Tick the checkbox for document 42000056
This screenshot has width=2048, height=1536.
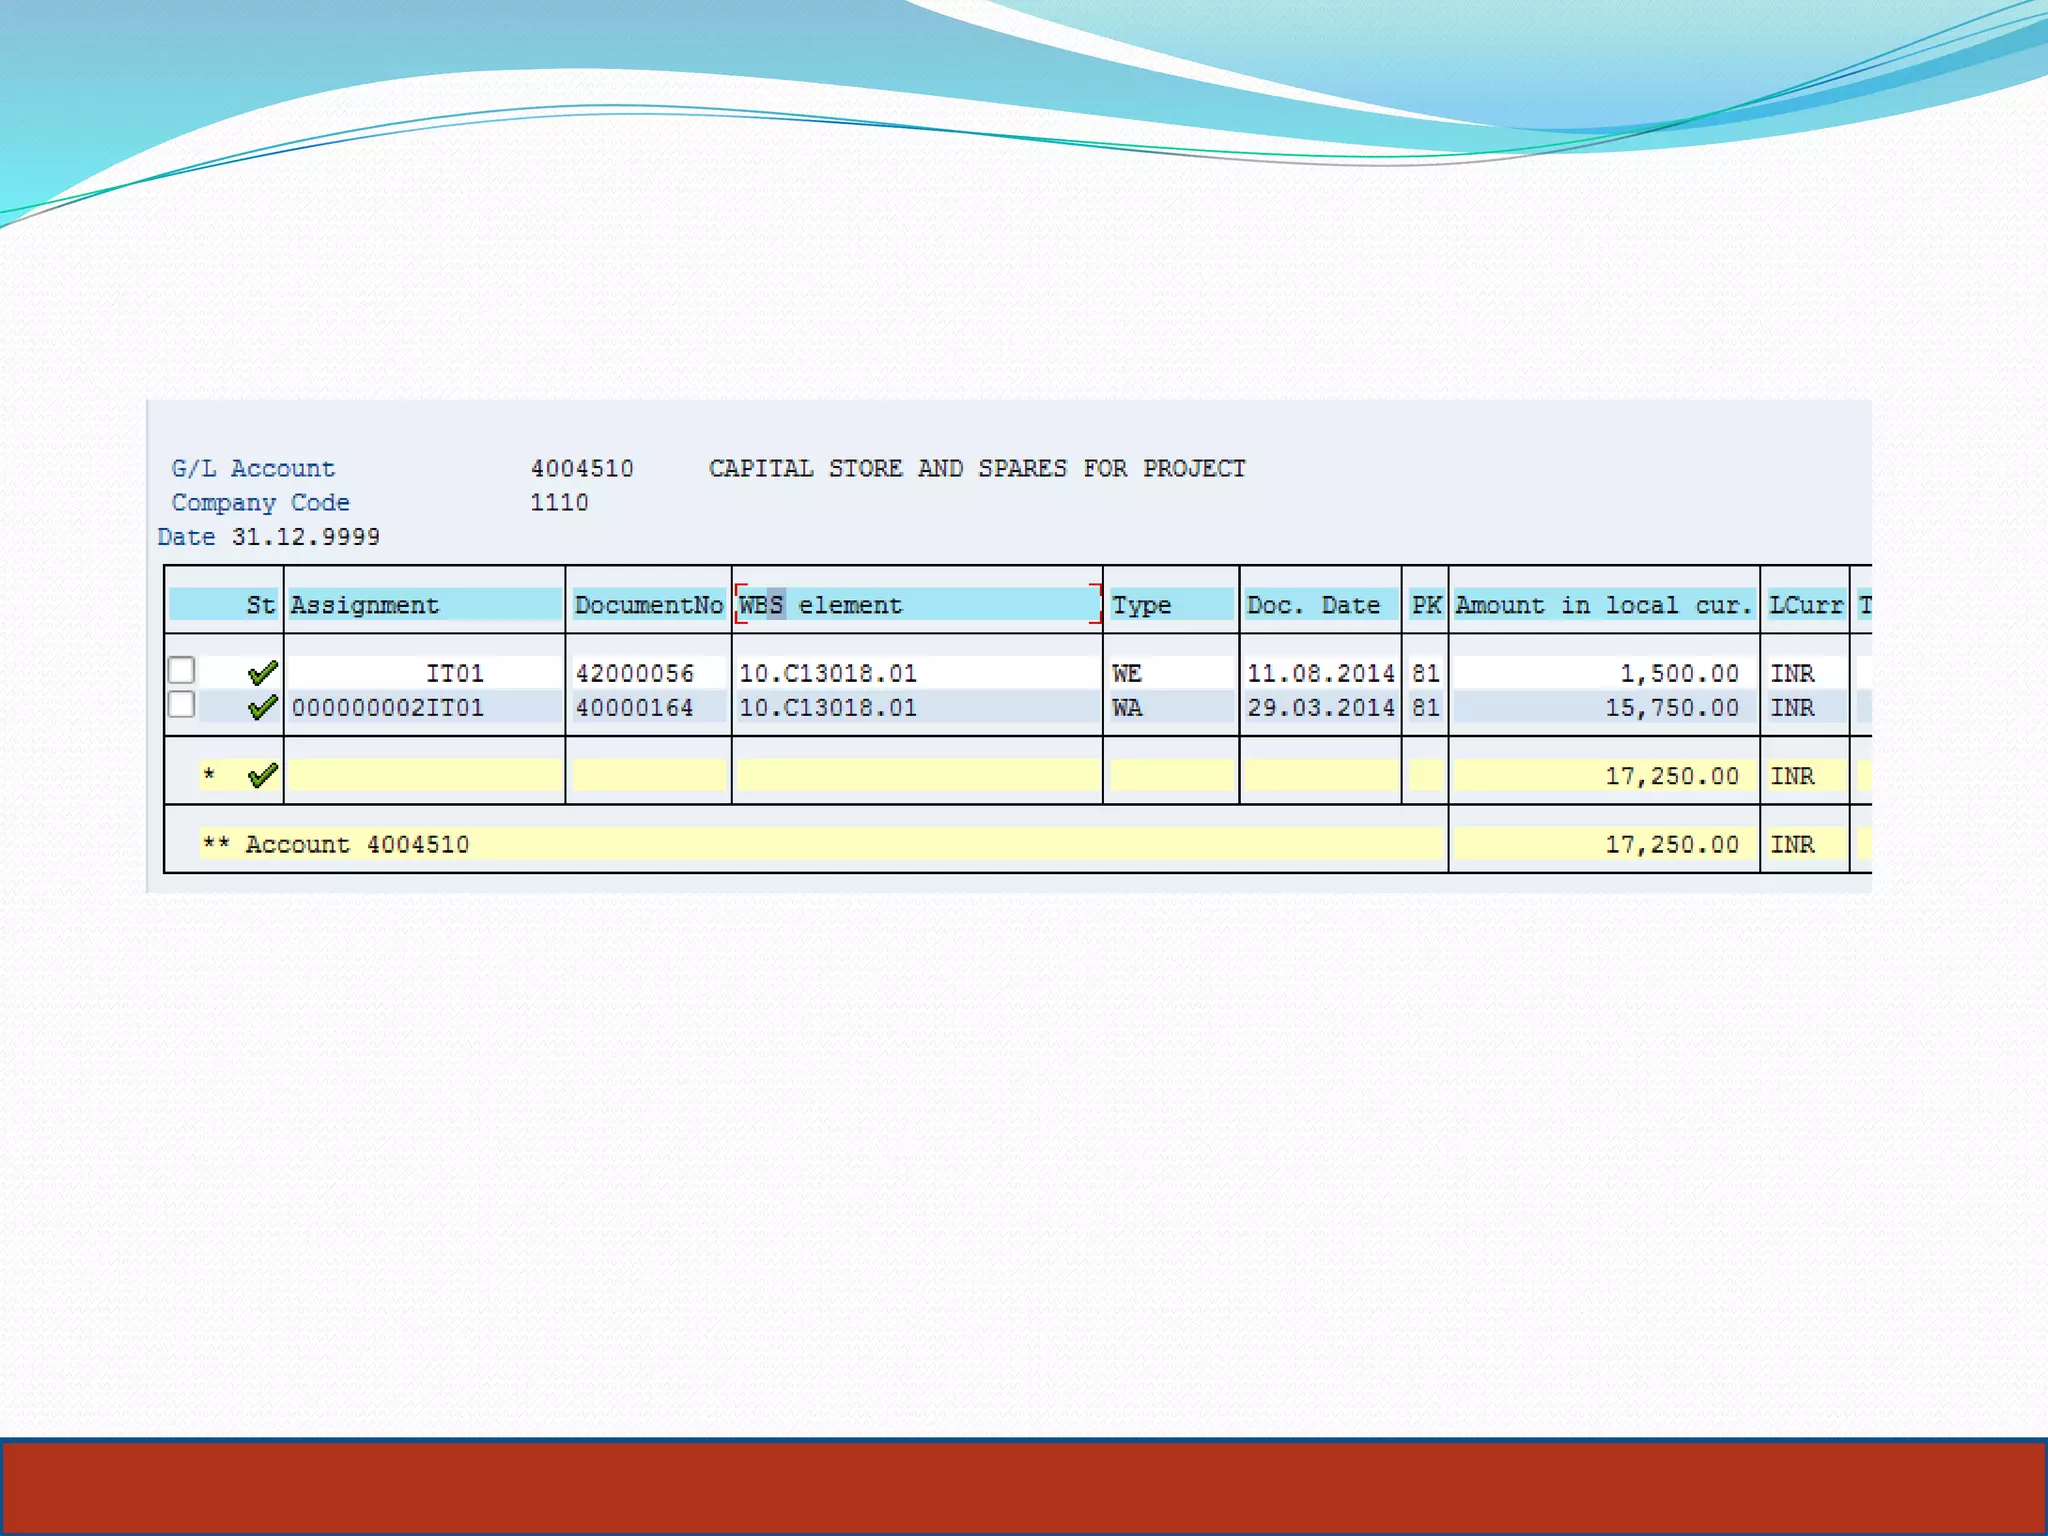coord(181,669)
